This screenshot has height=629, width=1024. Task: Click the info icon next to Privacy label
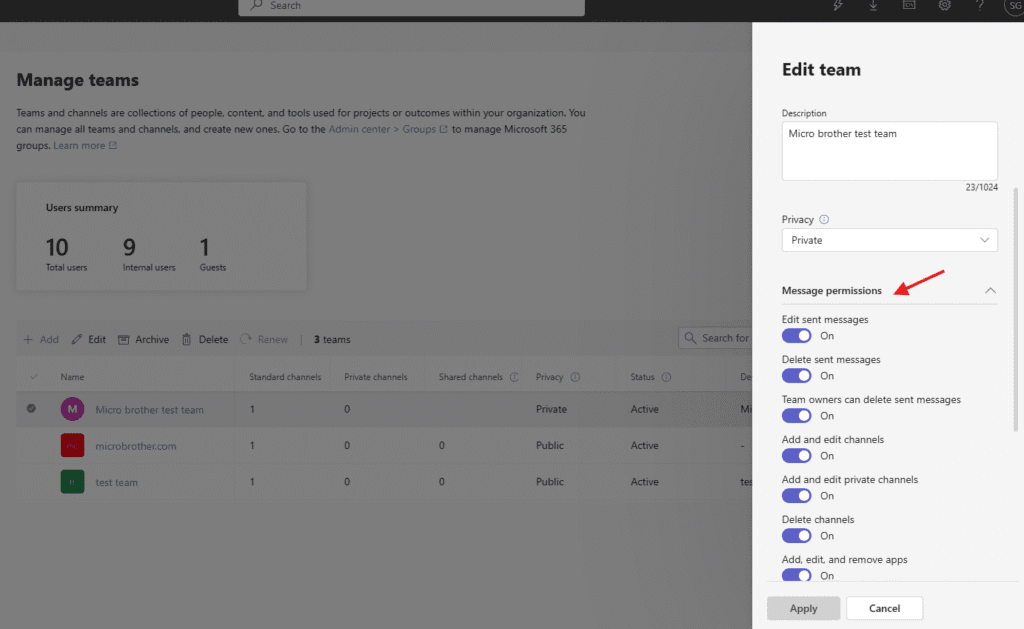tap(824, 220)
